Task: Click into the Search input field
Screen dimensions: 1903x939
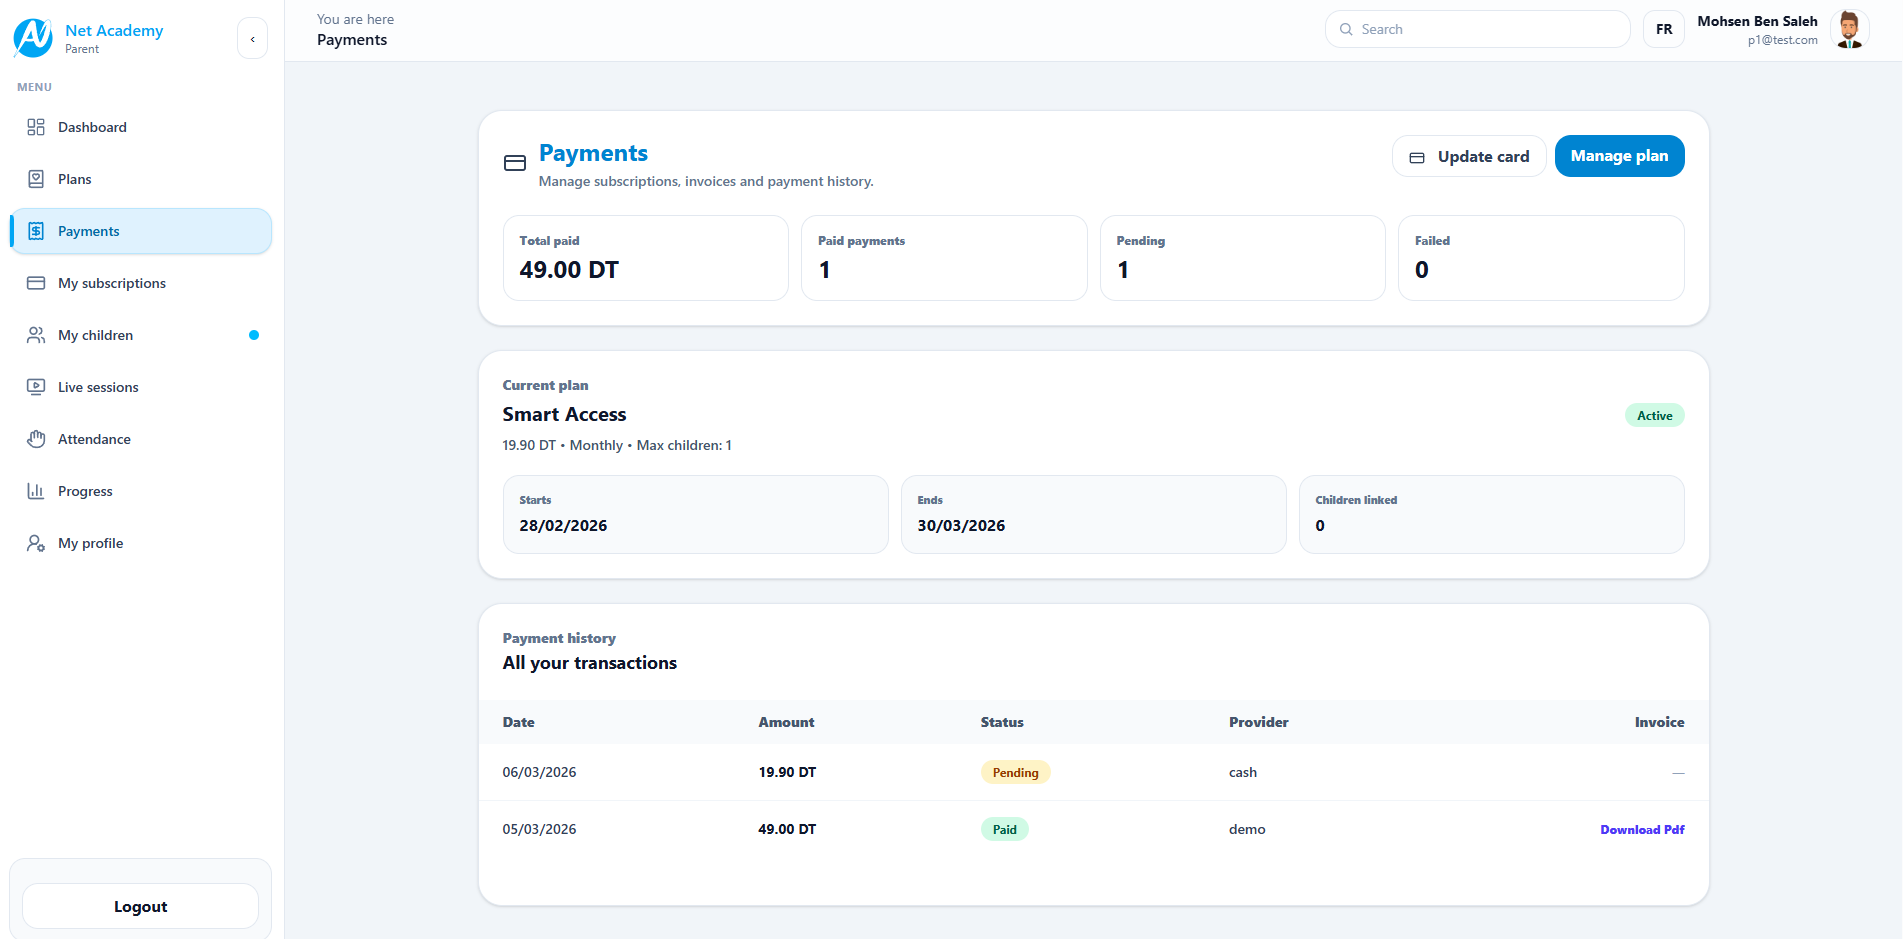Action: pos(1480,29)
